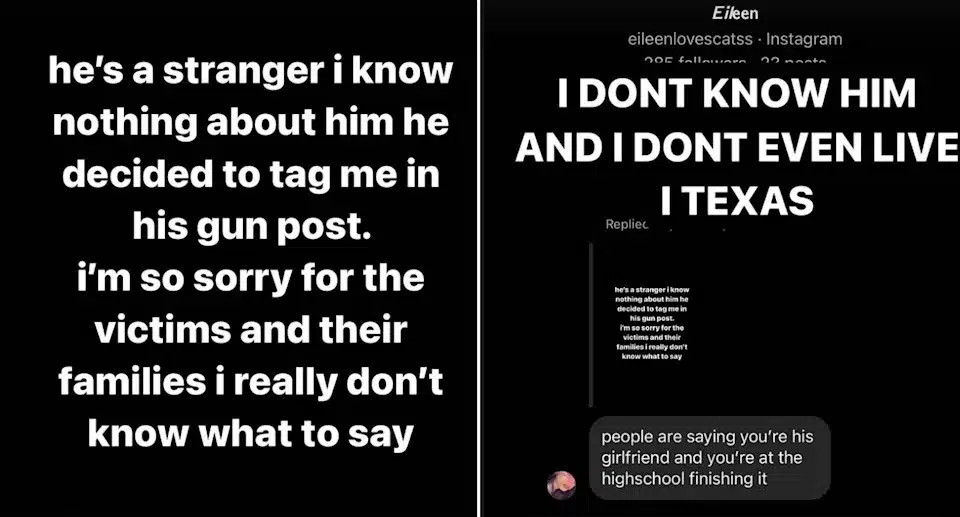This screenshot has height=517, width=960.
Task: Click the 'decided to tag me in' line
Action: point(250,175)
